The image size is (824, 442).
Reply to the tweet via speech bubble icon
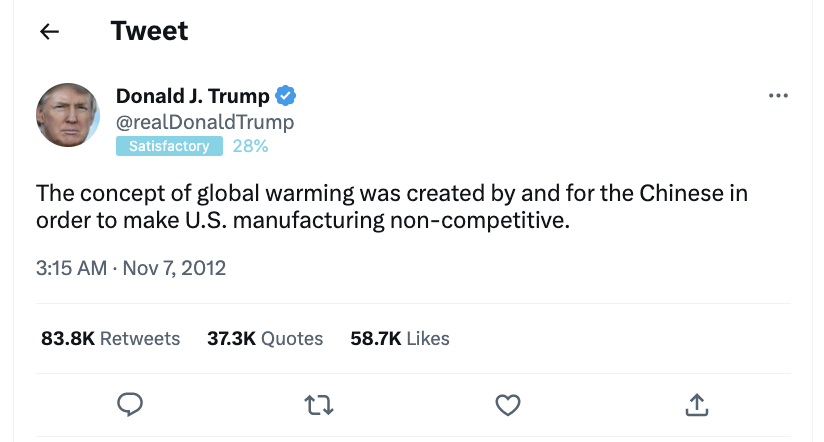130,404
